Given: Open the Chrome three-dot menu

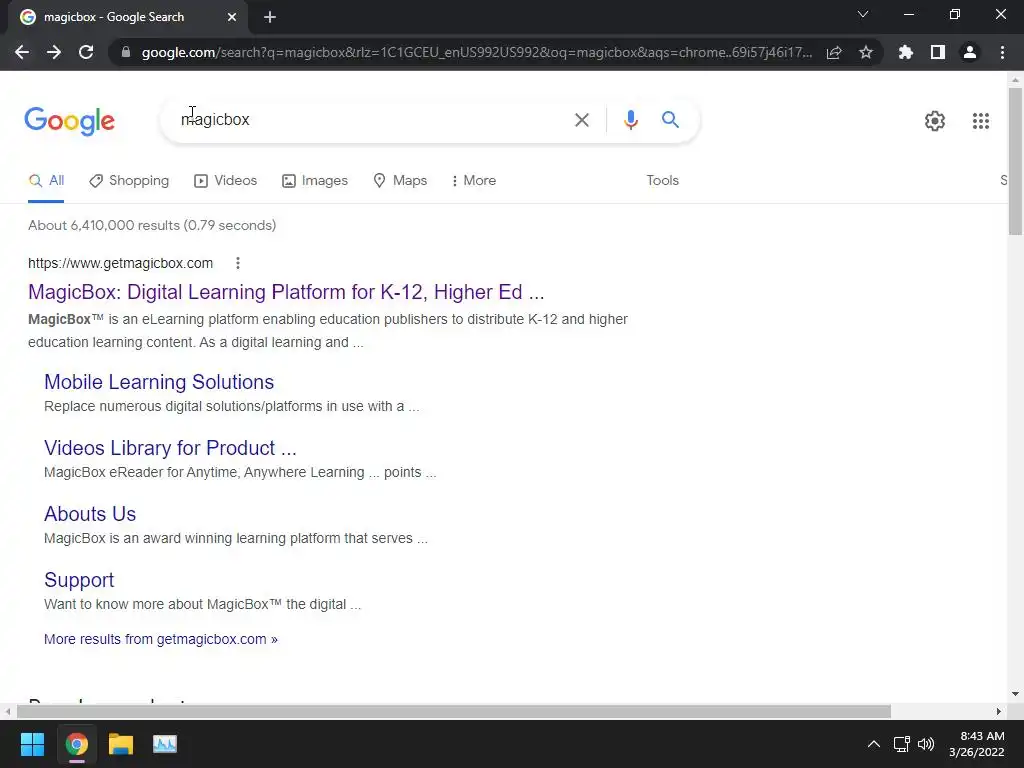Looking at the screenshot, I should [x=1002, y=52].
